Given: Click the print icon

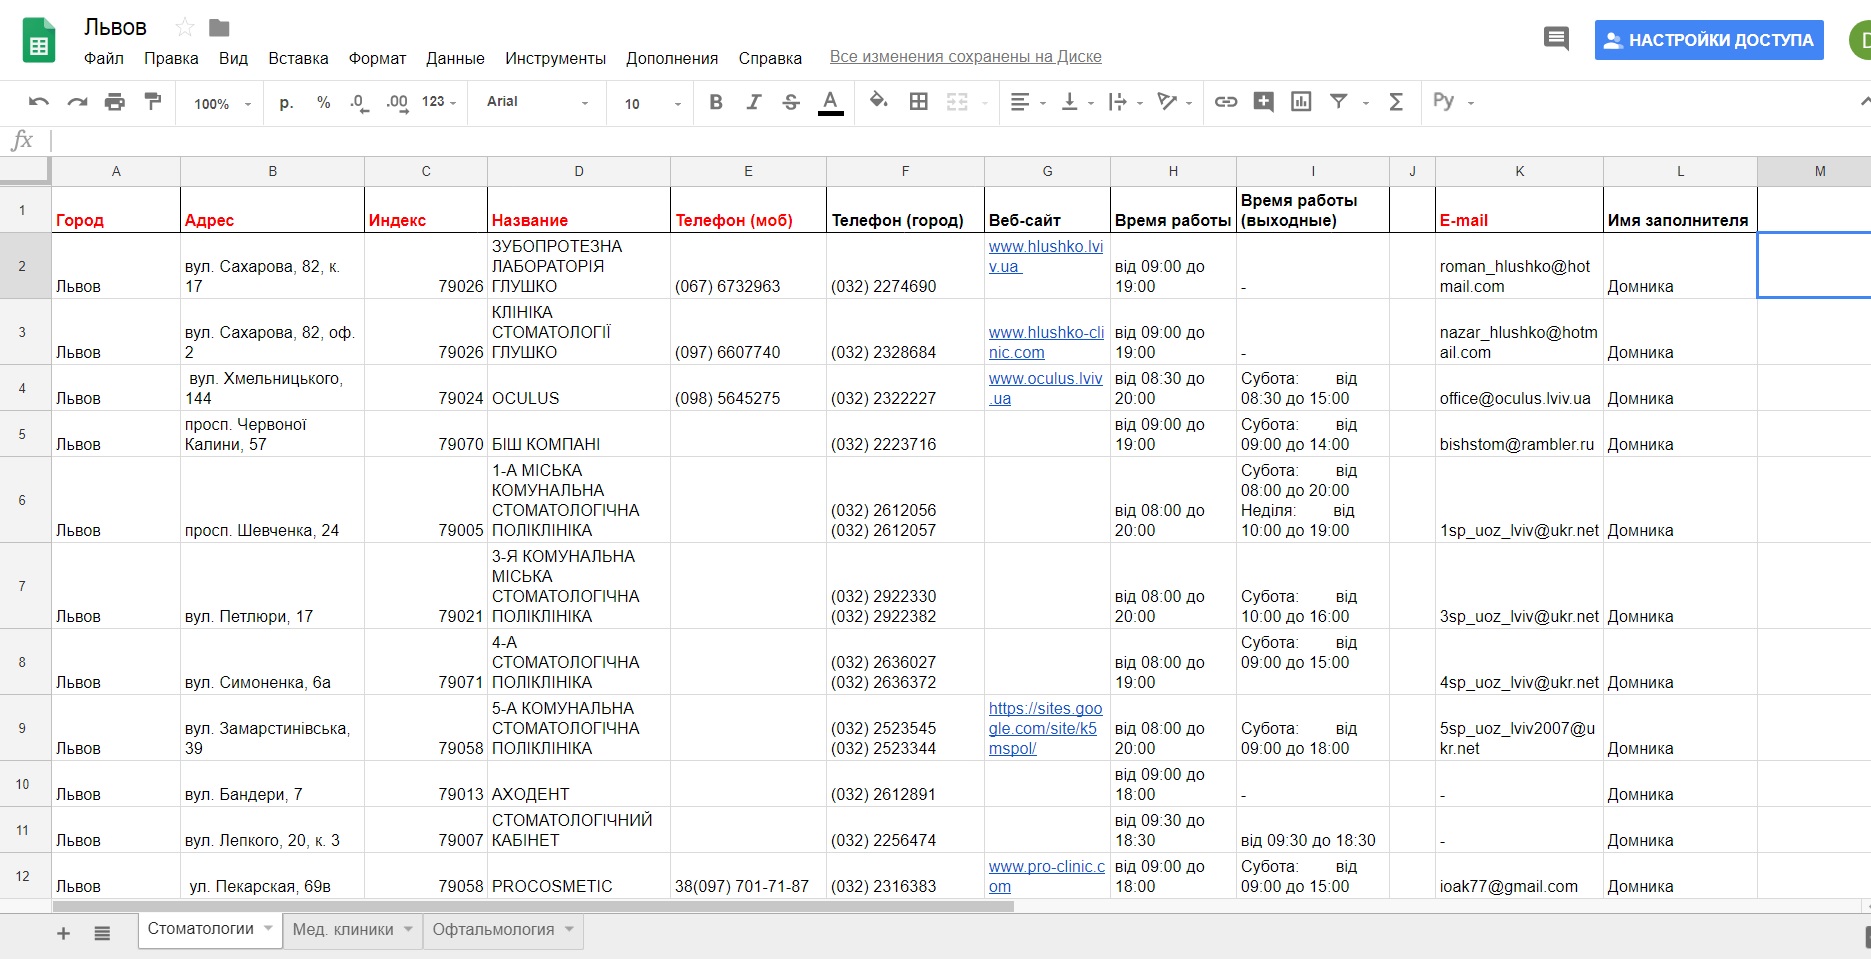Looking at the screenshot, I should [x=115, y=102].
